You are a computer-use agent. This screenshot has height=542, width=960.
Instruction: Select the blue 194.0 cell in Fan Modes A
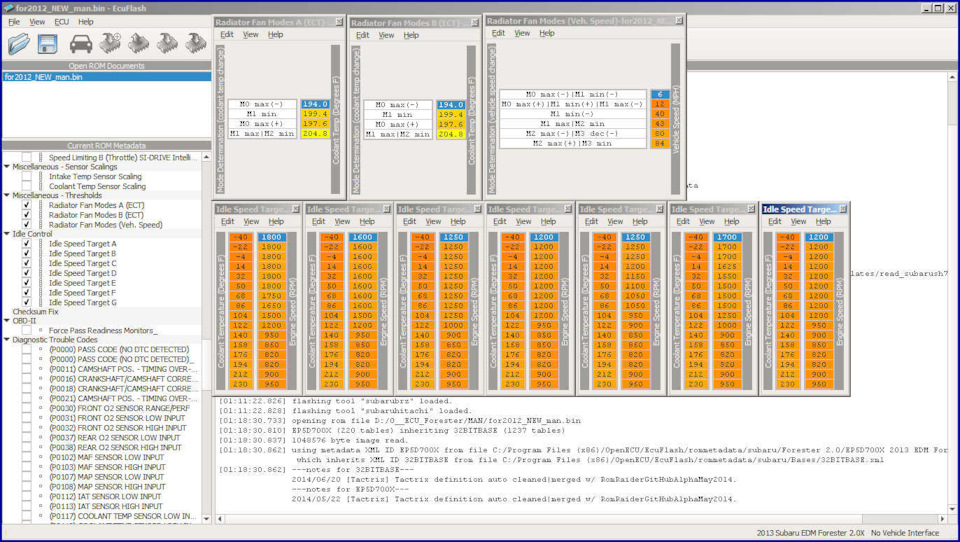pos(314,104)
